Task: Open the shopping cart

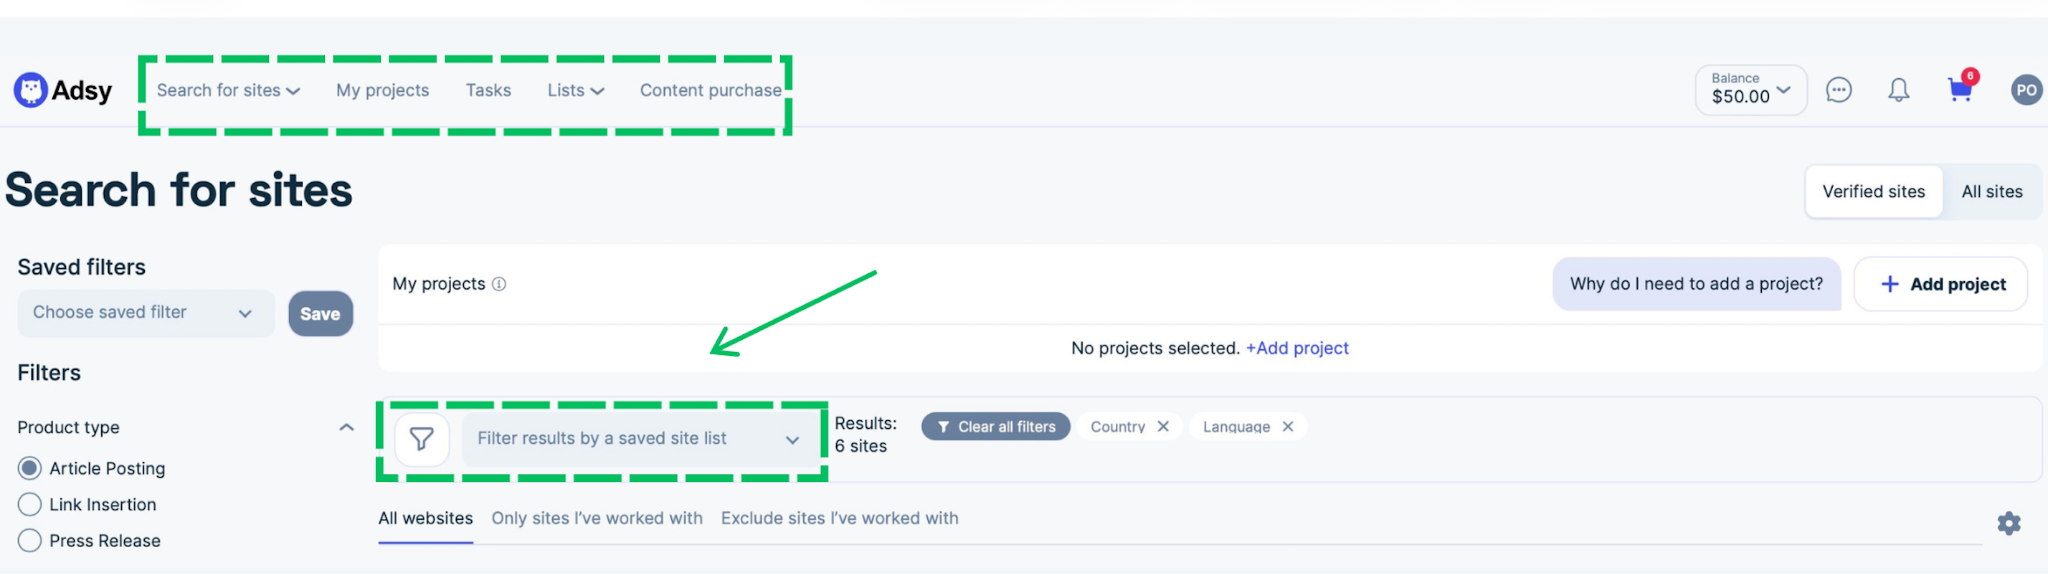Action: 1961,88
